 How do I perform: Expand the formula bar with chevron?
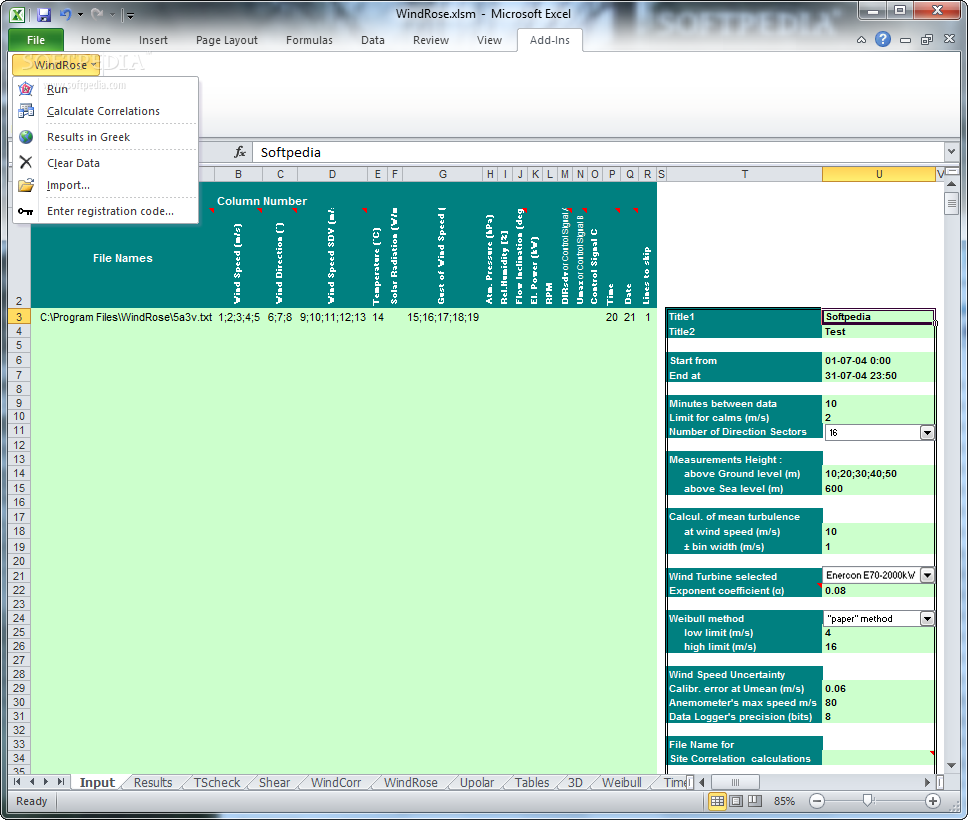click(x=951, y=151)
